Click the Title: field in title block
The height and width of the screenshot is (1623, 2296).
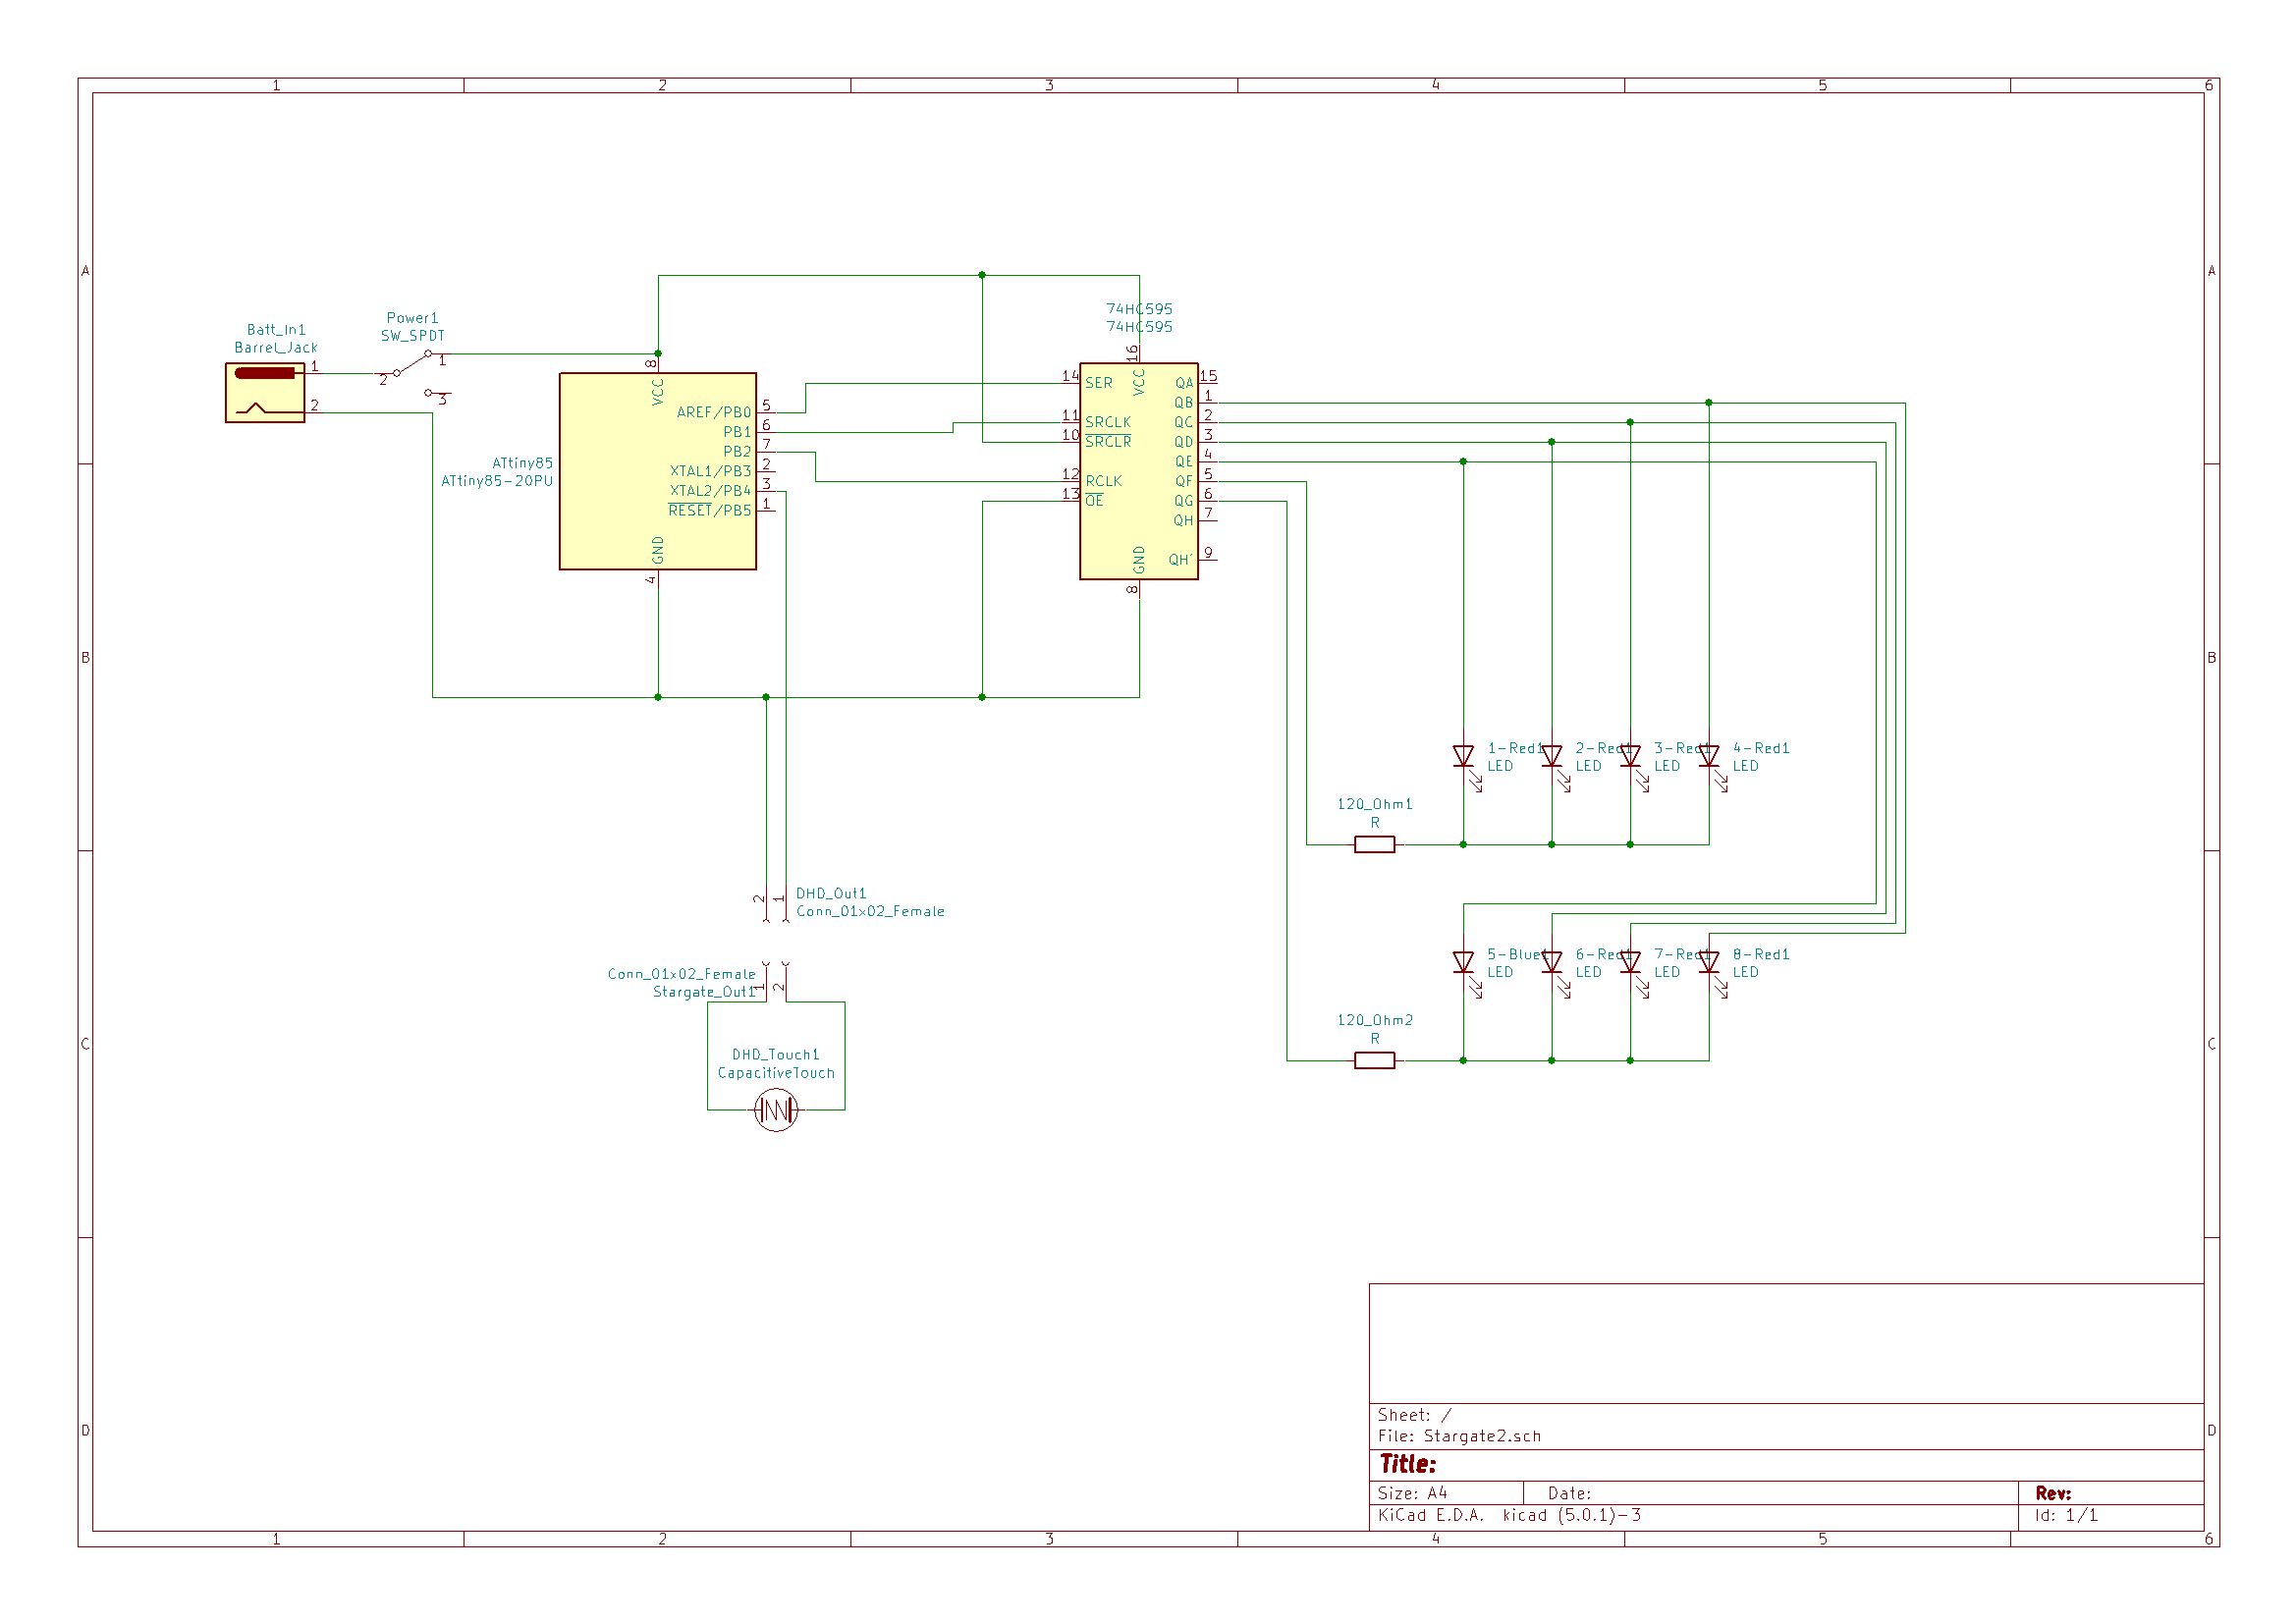1408,1464
